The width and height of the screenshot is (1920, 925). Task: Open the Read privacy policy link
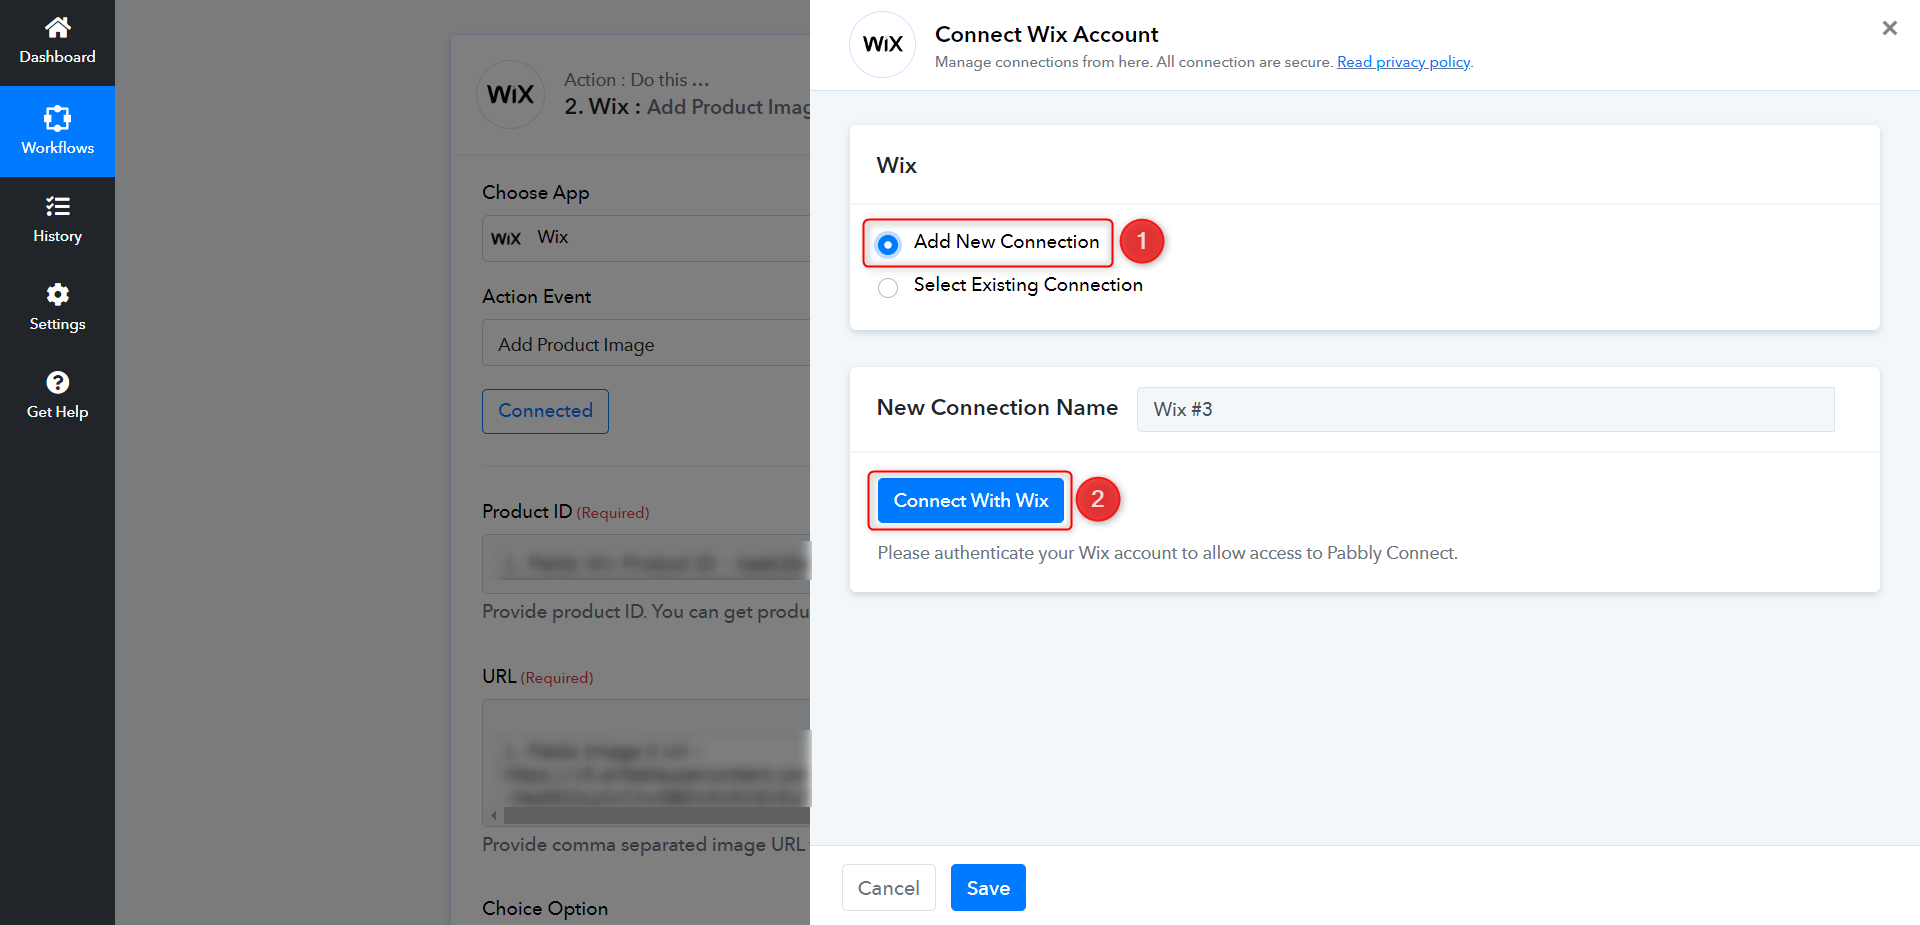(1403, 62)
